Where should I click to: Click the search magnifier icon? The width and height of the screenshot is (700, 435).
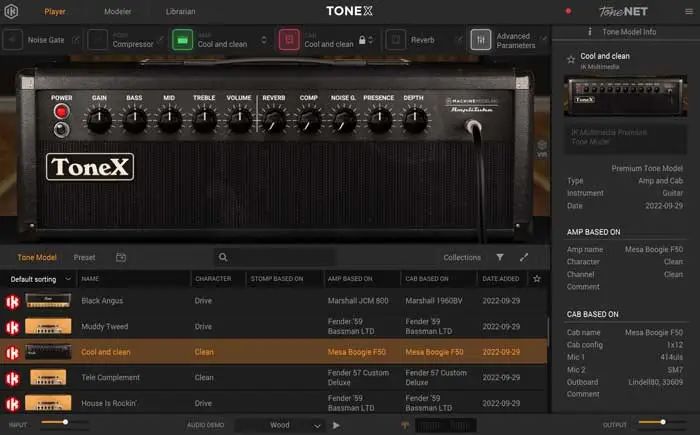(x=223, y=257)
